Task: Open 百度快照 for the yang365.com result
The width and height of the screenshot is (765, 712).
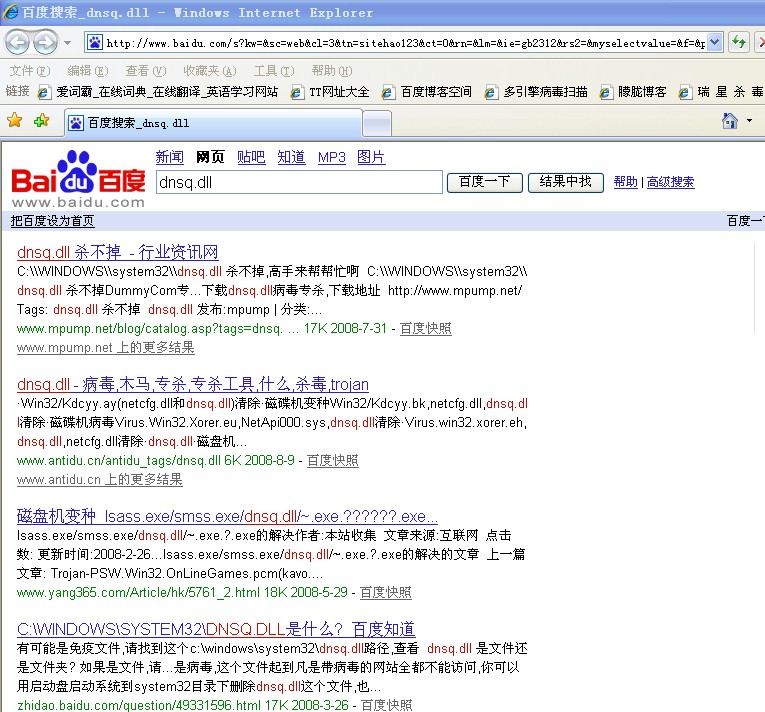Action: tap(385, 592)
